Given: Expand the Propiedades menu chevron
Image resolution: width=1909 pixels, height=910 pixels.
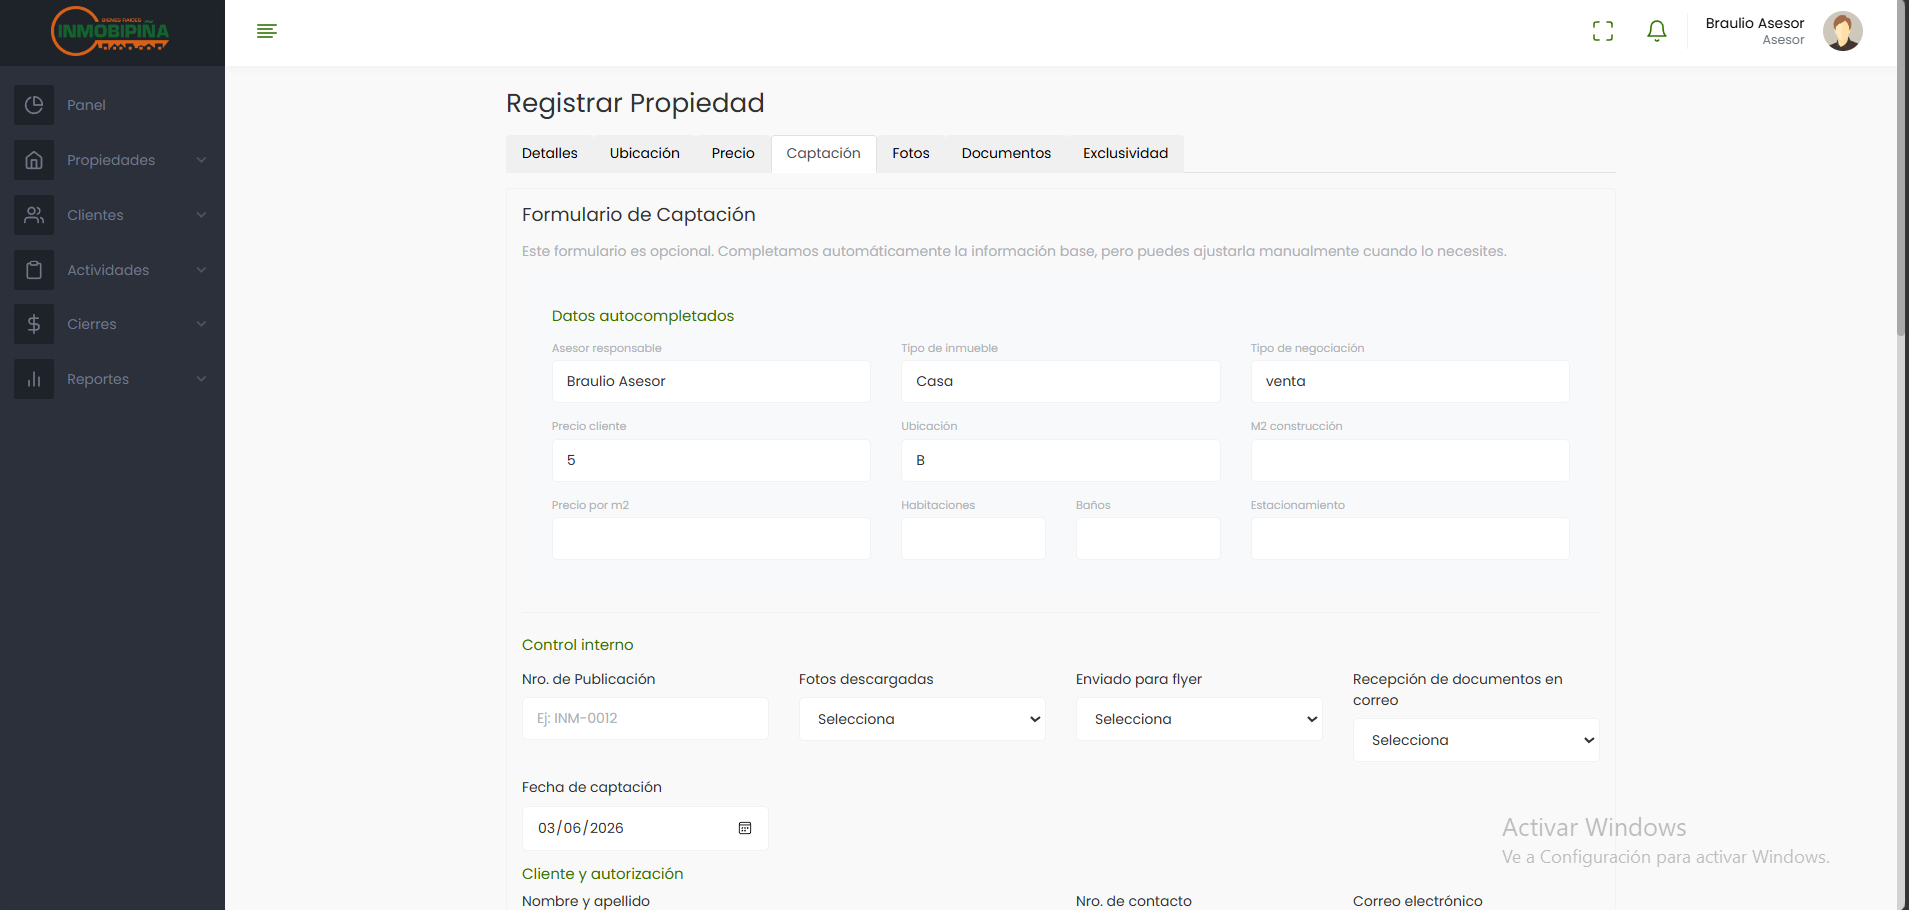Looking at the screenshot, I should coord(201,160).
